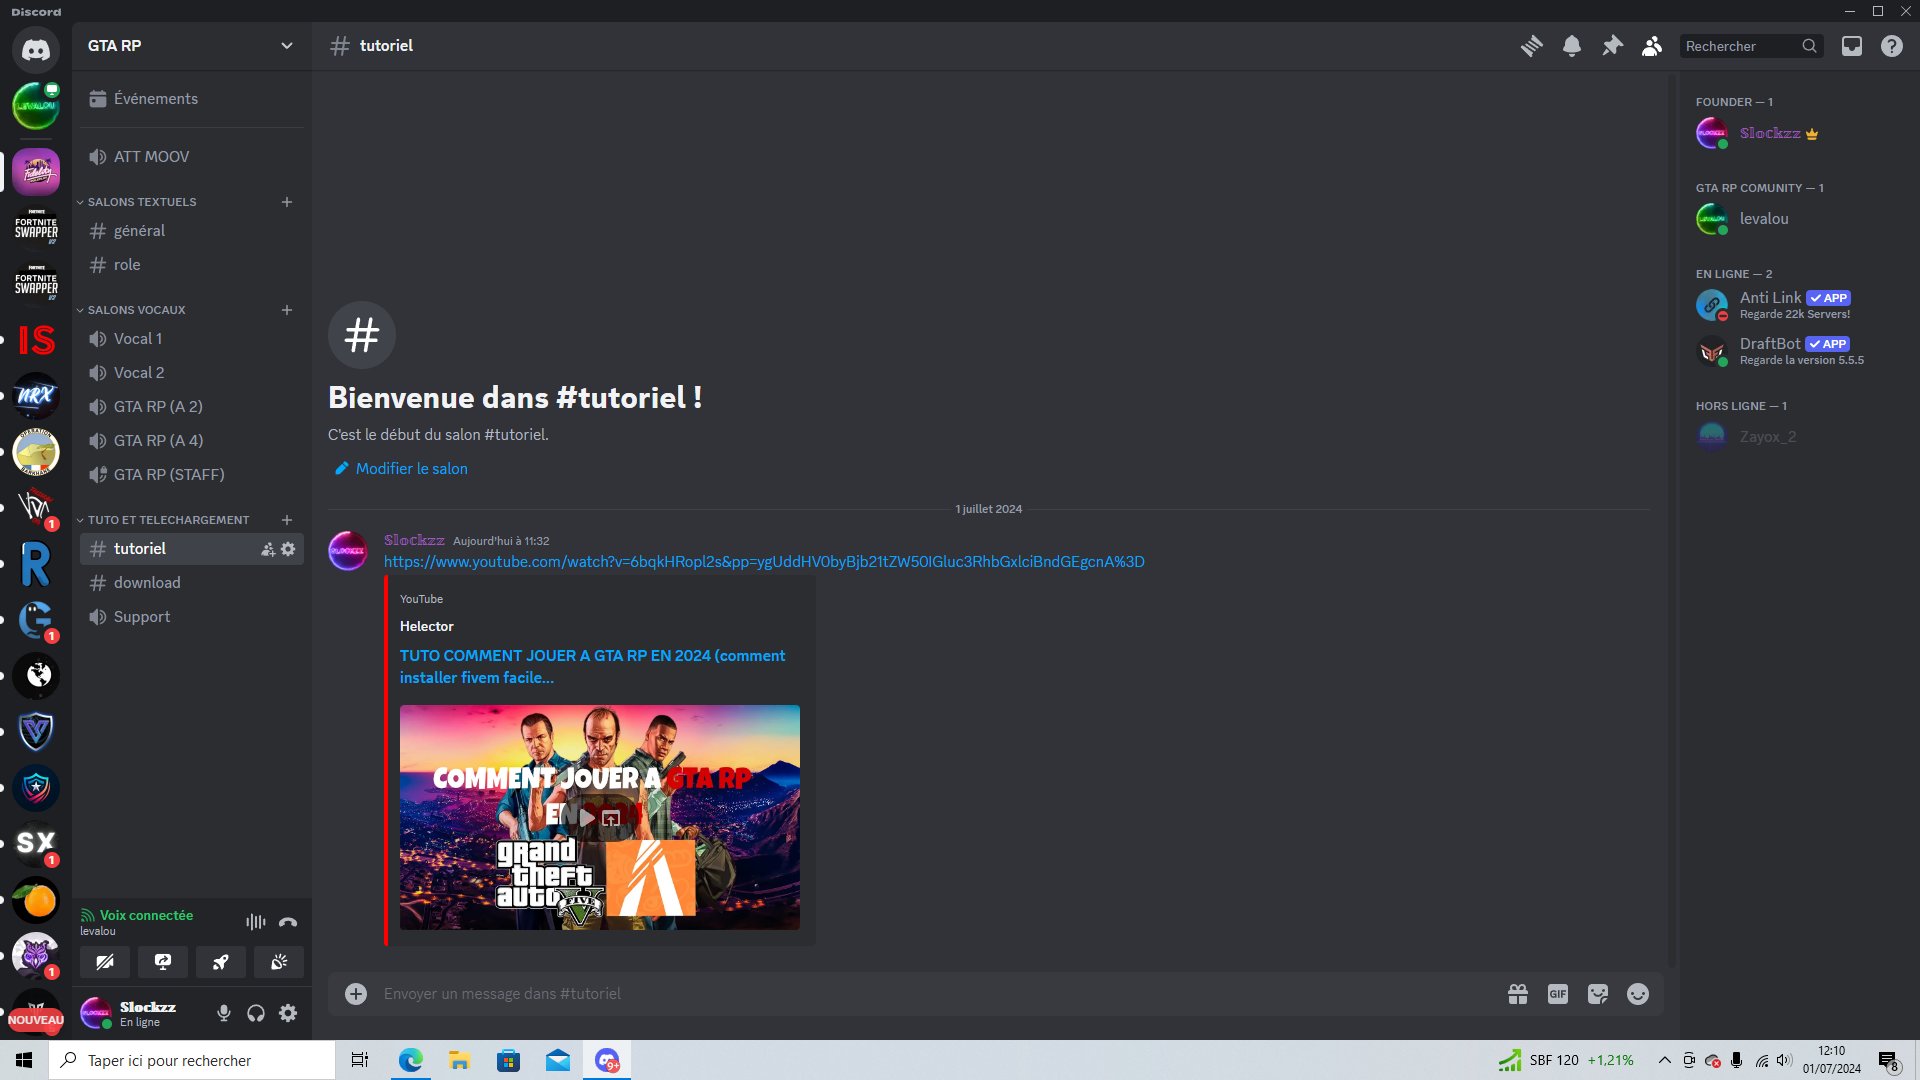
Task: Open Discord help
Action: [1892, 46]
